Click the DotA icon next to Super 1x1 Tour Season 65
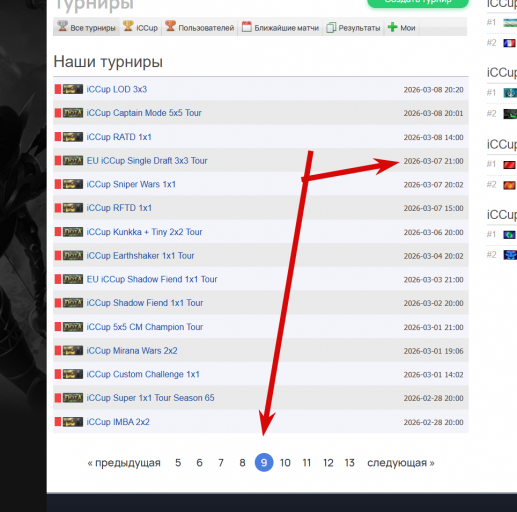This screenshot has width=517, height=512. pos(73,398)
